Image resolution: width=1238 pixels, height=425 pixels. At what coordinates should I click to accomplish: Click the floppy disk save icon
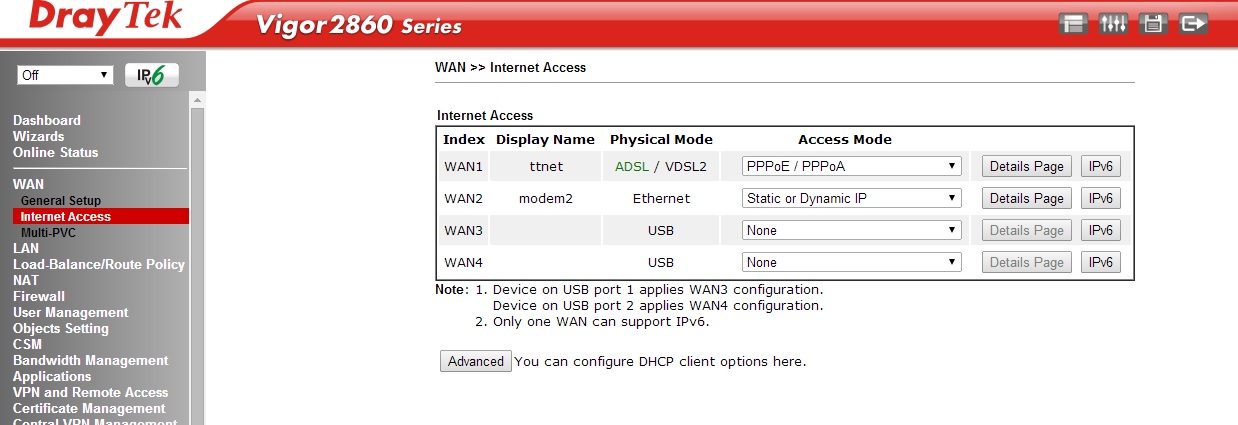click(1153, 24)
